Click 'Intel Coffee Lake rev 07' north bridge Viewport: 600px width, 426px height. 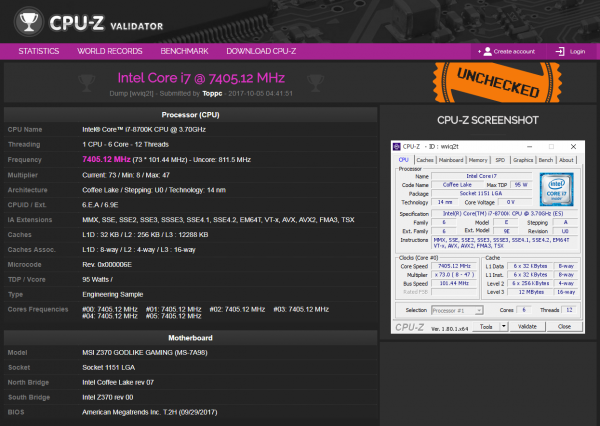point(118,382)
